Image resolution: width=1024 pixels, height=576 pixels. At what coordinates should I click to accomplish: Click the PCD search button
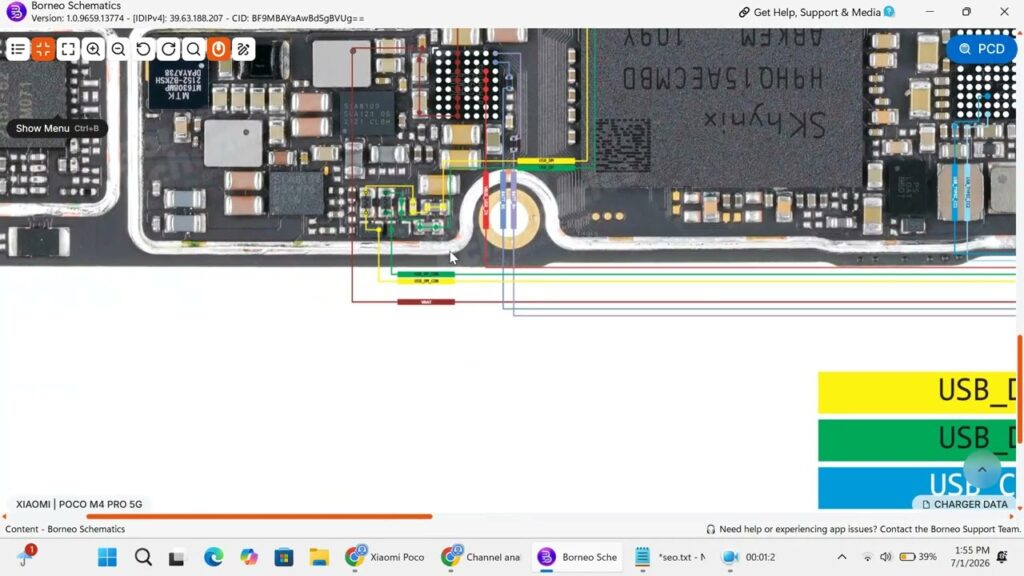point(981,49)
